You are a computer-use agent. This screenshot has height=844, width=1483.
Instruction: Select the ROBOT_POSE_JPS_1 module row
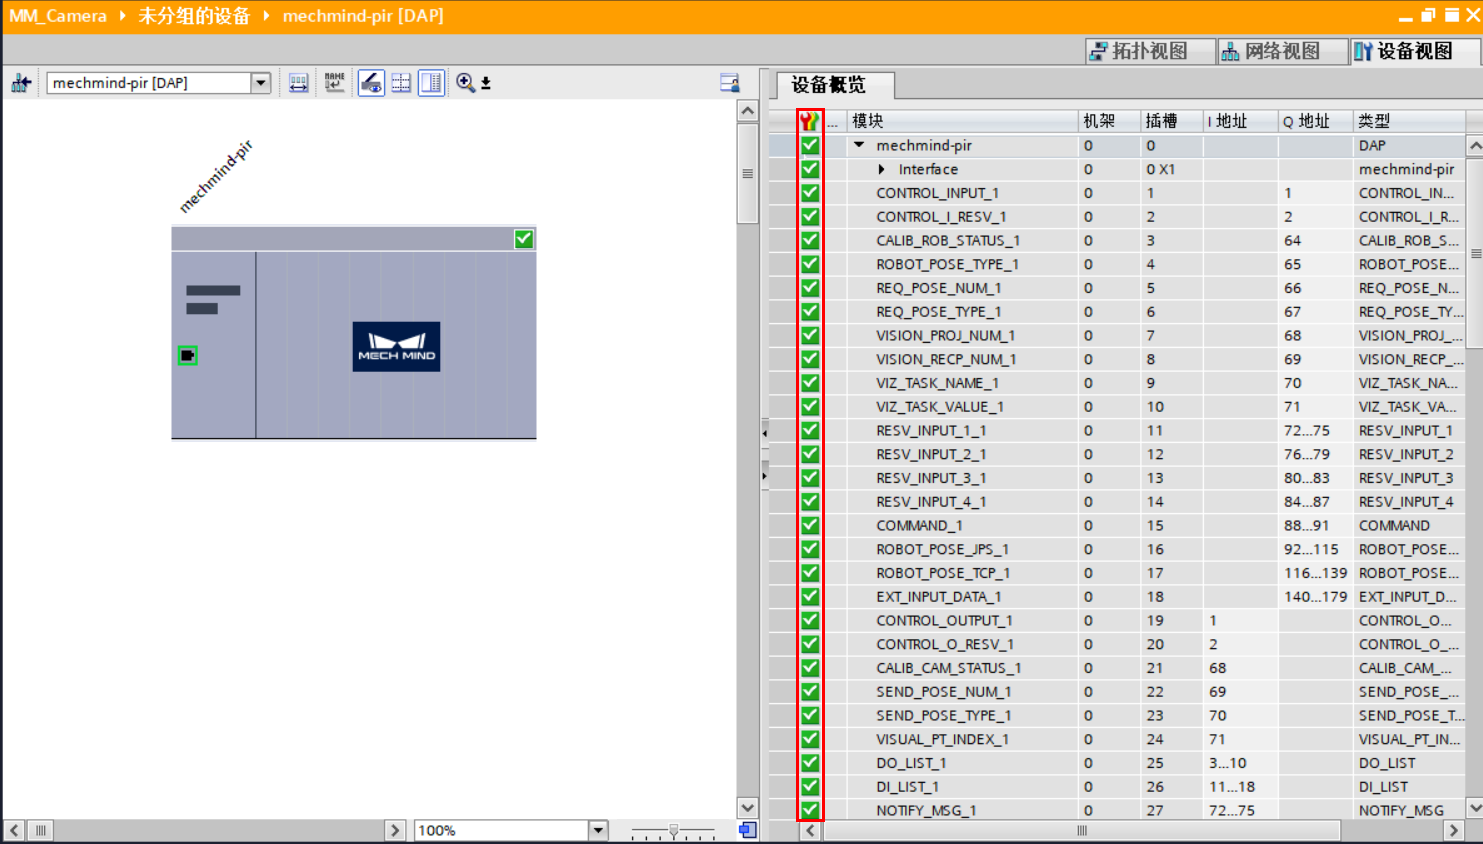pos(1118,550)
